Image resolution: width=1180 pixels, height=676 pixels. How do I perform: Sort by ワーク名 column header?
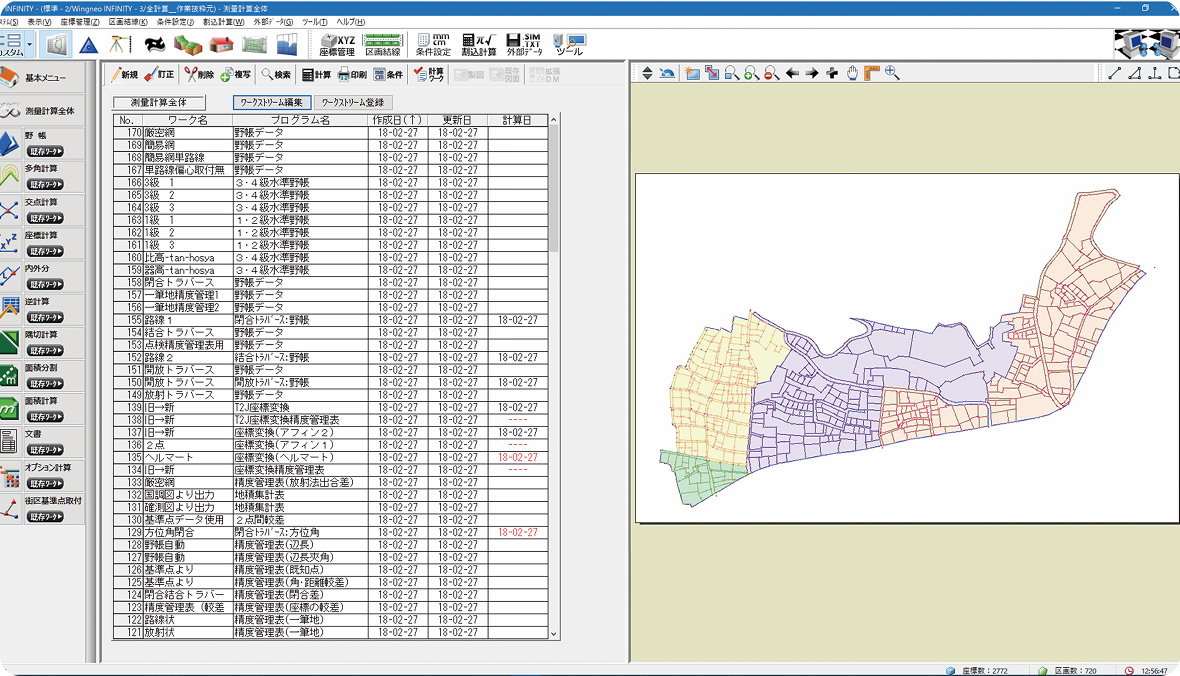[187, 120]
